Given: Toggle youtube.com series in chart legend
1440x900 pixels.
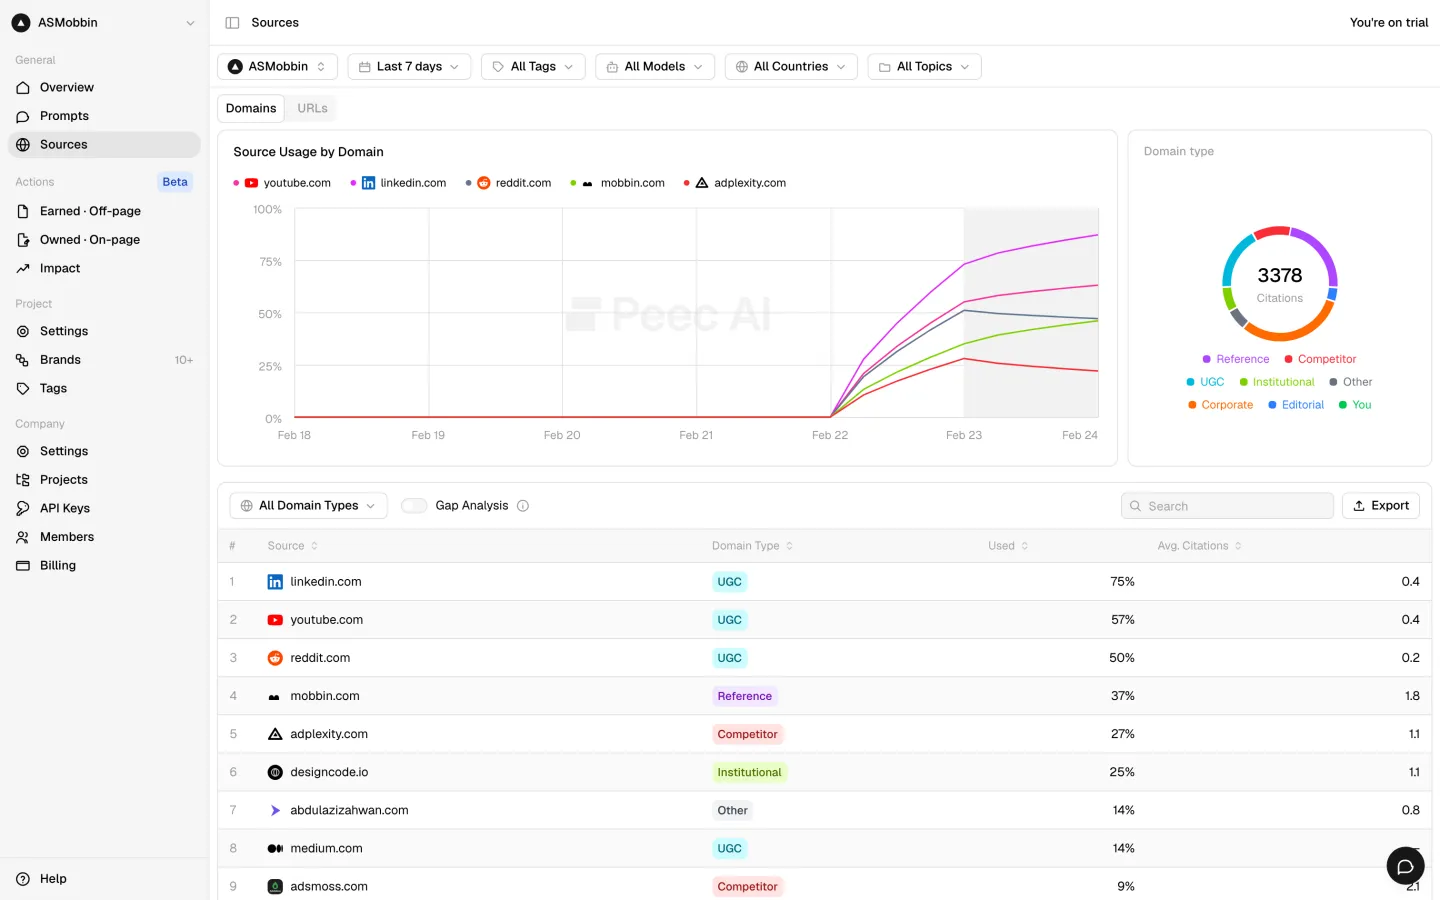Looking at the screenshot, I should (x=282, y=183).
